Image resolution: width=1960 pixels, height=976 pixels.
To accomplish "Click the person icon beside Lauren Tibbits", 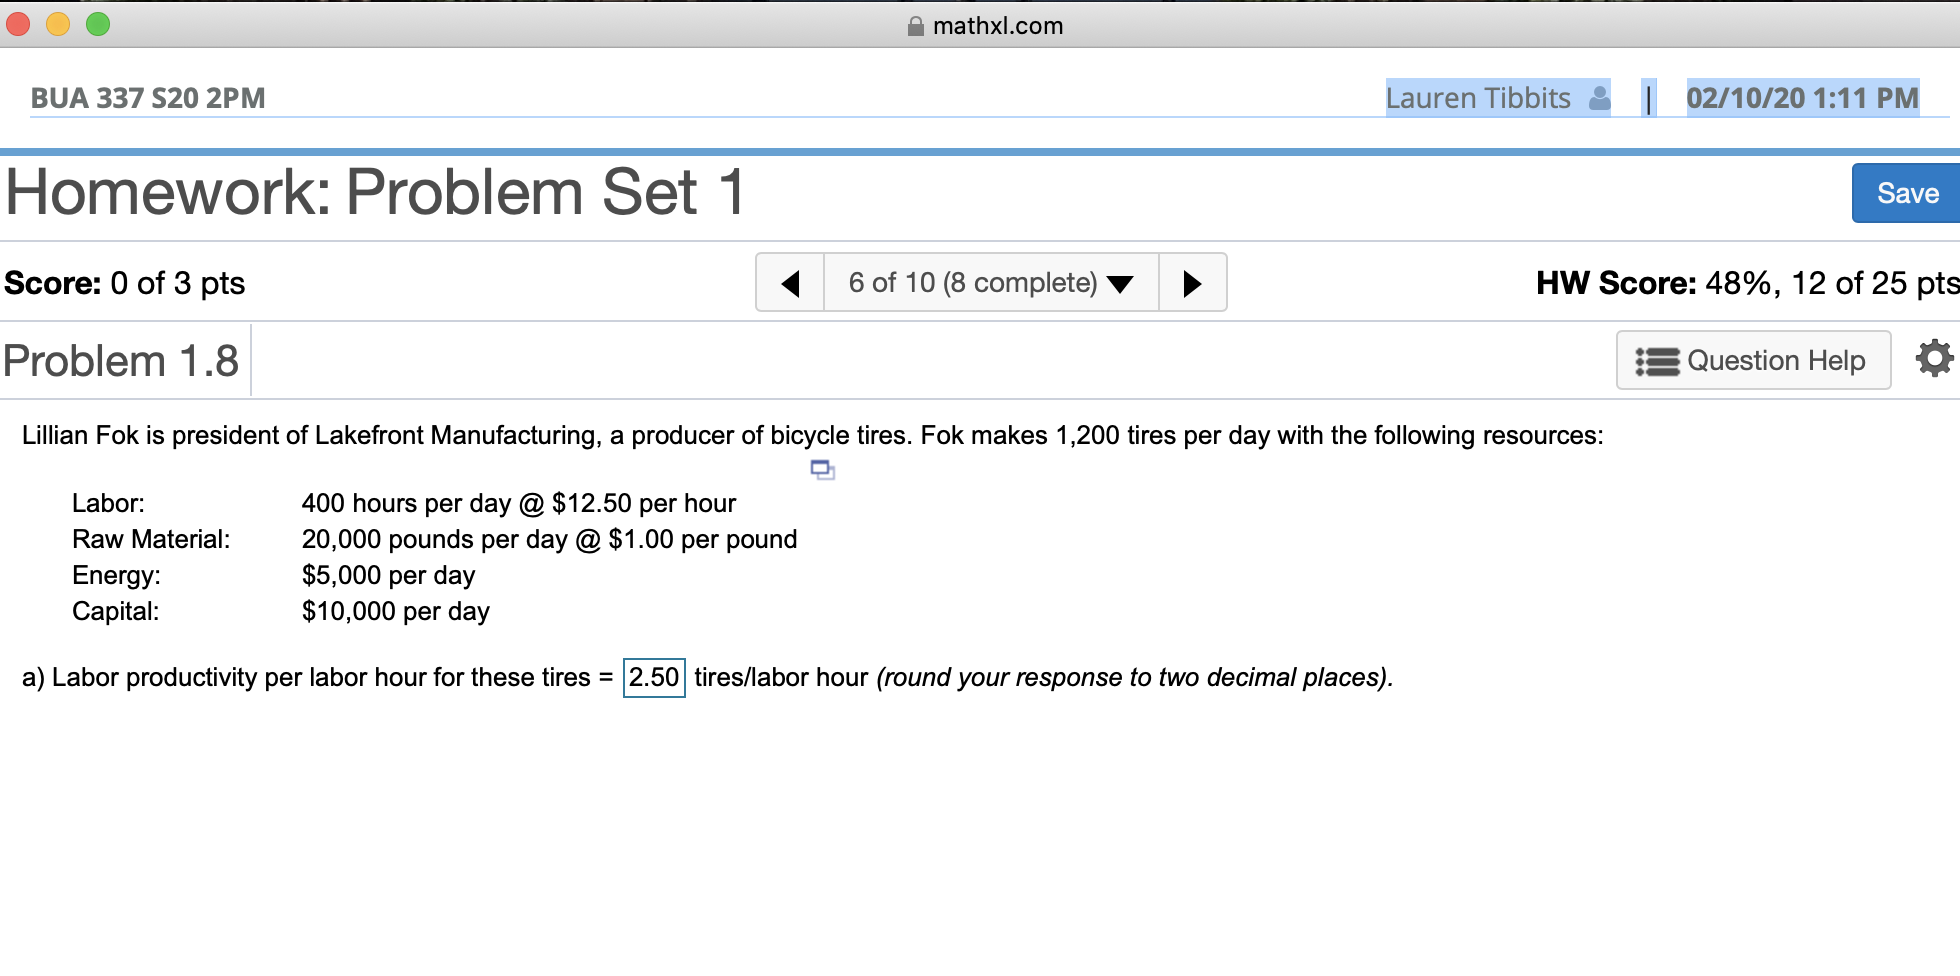I will [1600, 97].
